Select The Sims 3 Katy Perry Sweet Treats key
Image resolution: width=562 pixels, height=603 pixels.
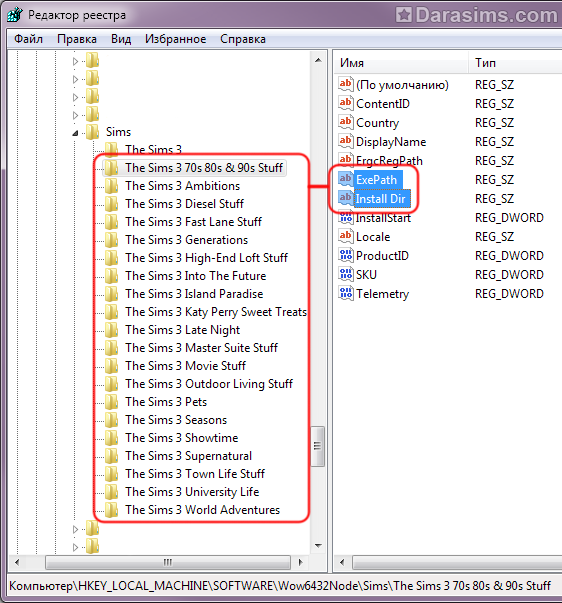216,312
